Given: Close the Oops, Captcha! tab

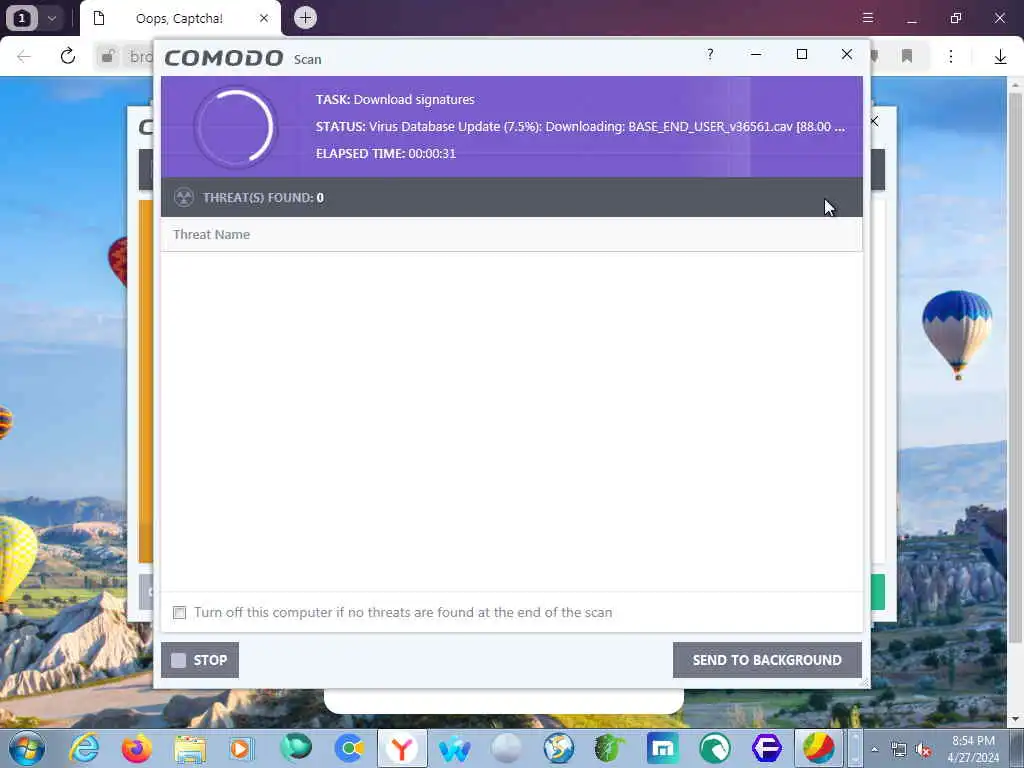Looking at the screenshot, I should coord(264,18).
